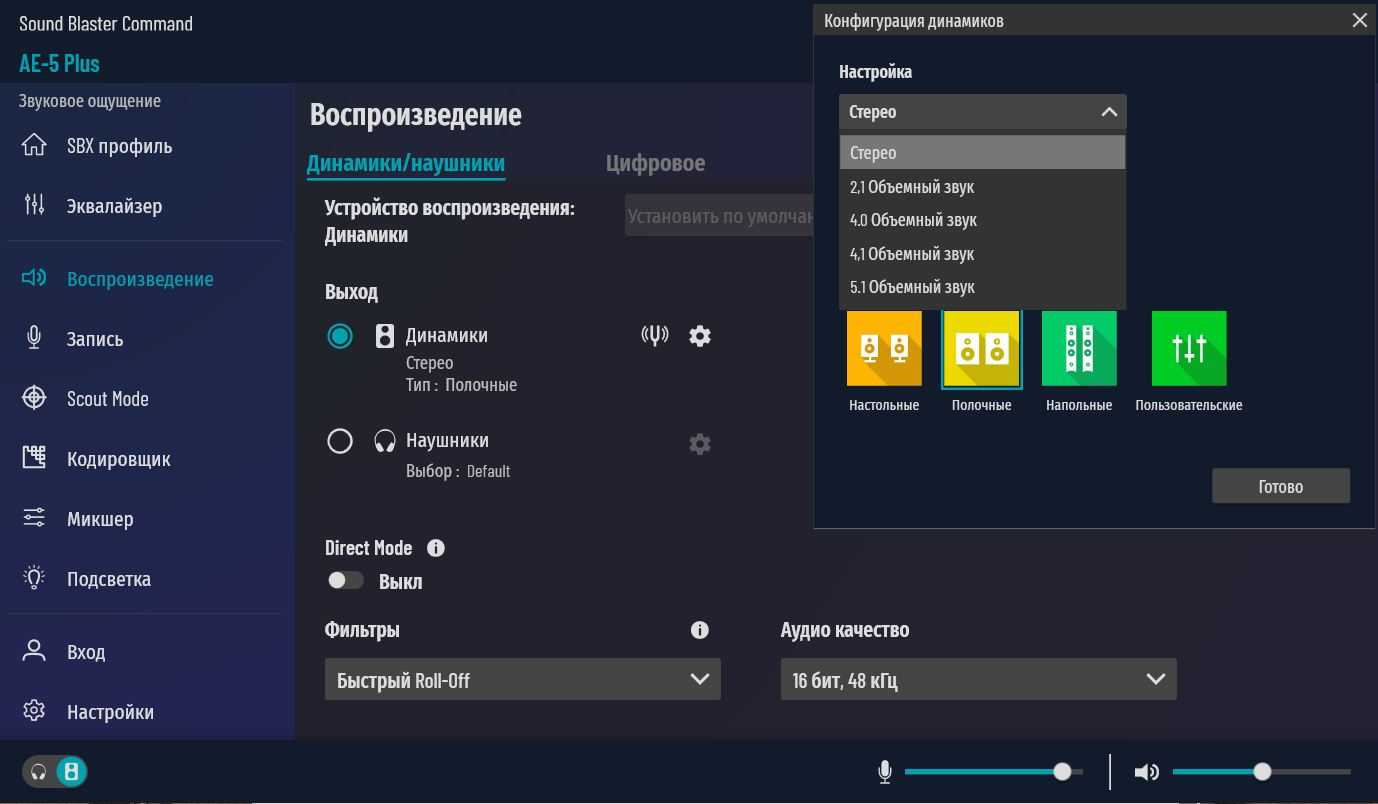Screen dimensions: 1378x804
Task: Choose the Напольные speaker type icon
Action: (1079, 348)
